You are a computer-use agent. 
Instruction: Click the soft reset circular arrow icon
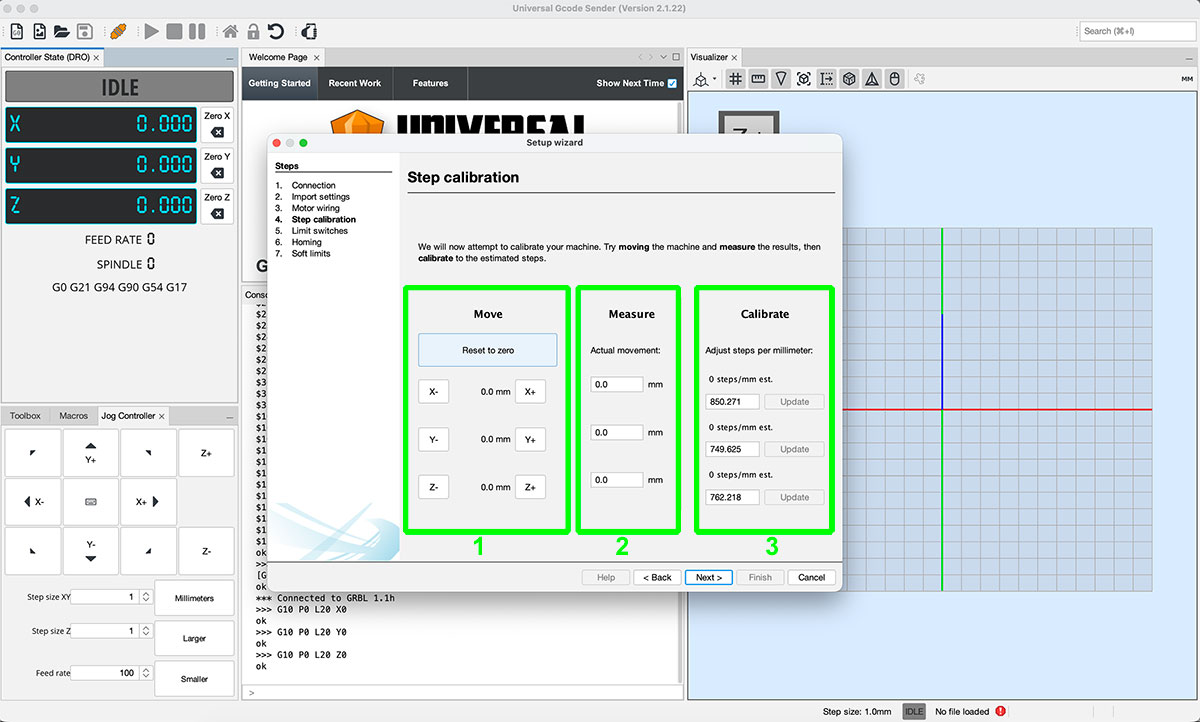point(275,31)
